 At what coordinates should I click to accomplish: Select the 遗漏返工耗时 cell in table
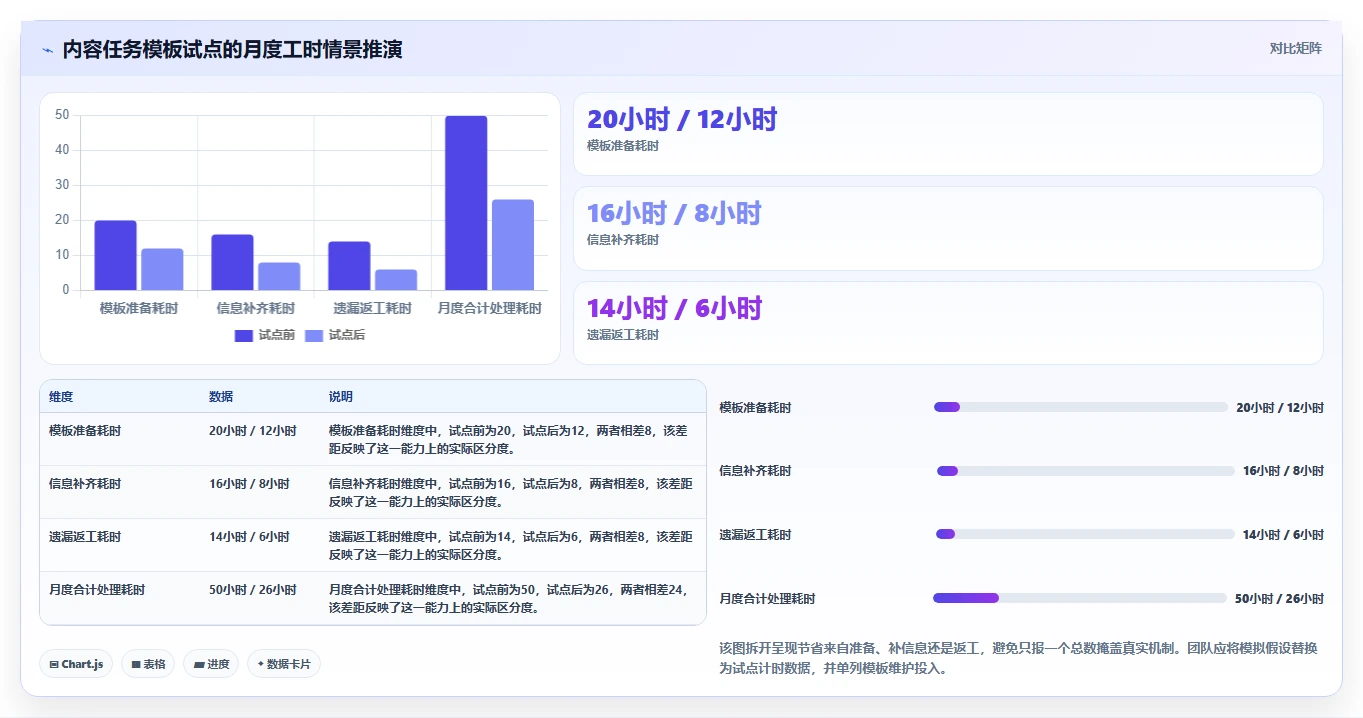(85, 537)
